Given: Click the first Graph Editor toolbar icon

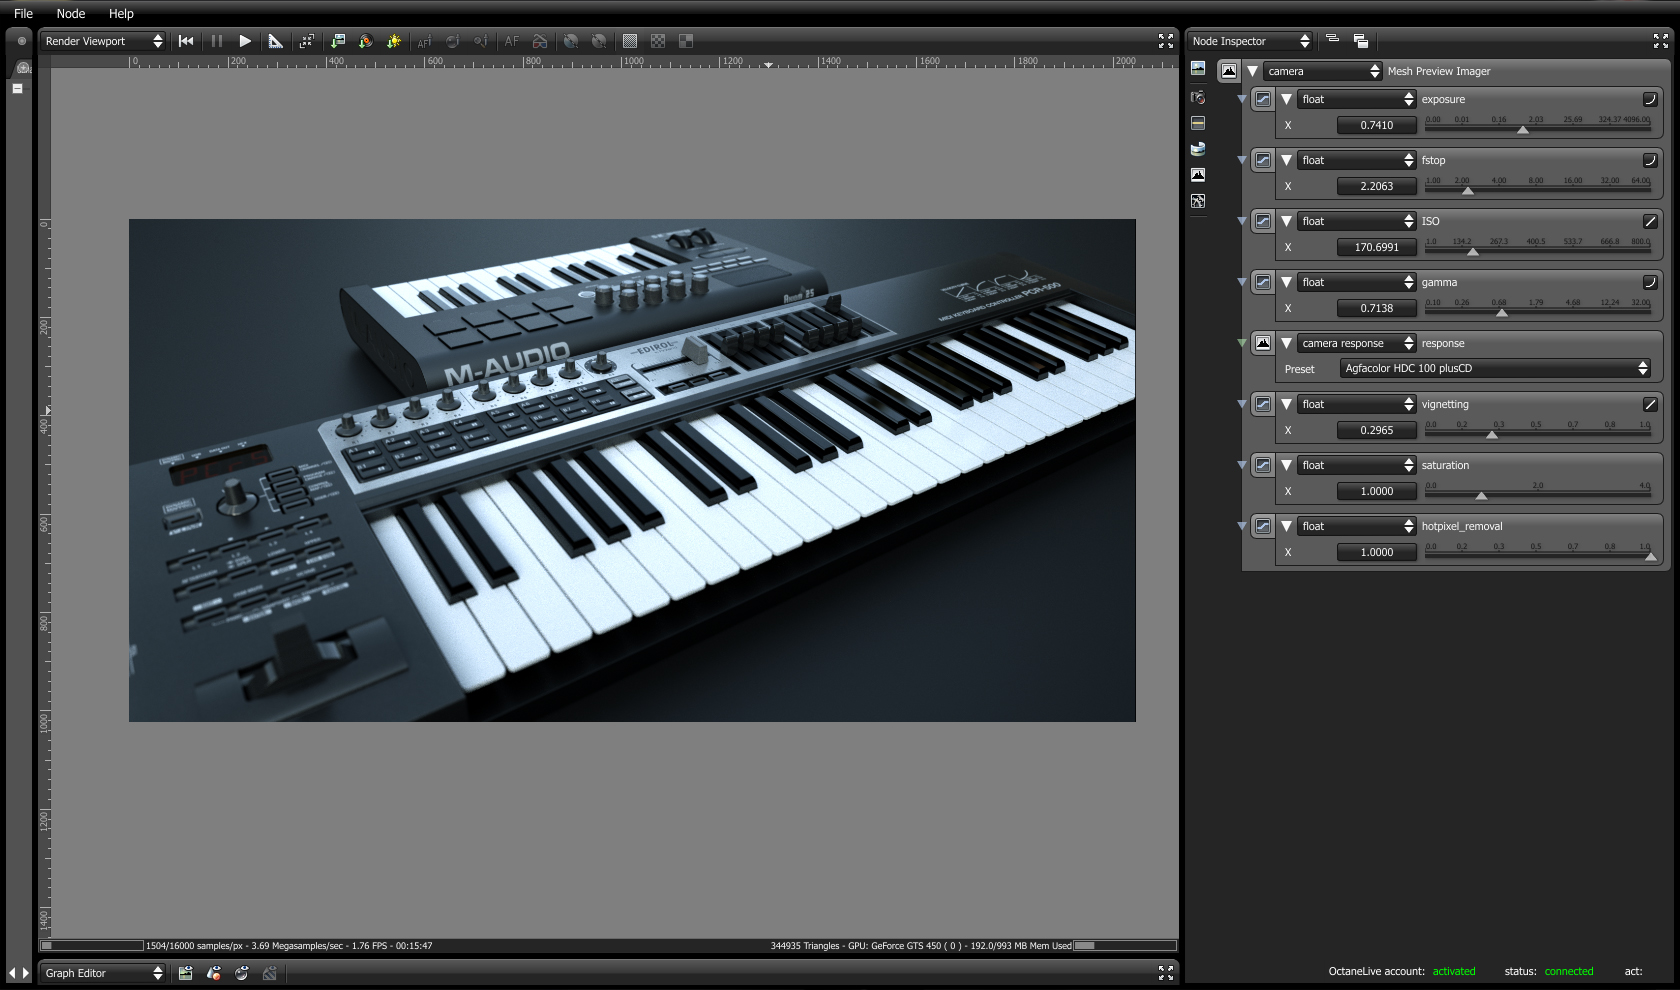Looking at the screenshot, I should (x=185, y=973).
